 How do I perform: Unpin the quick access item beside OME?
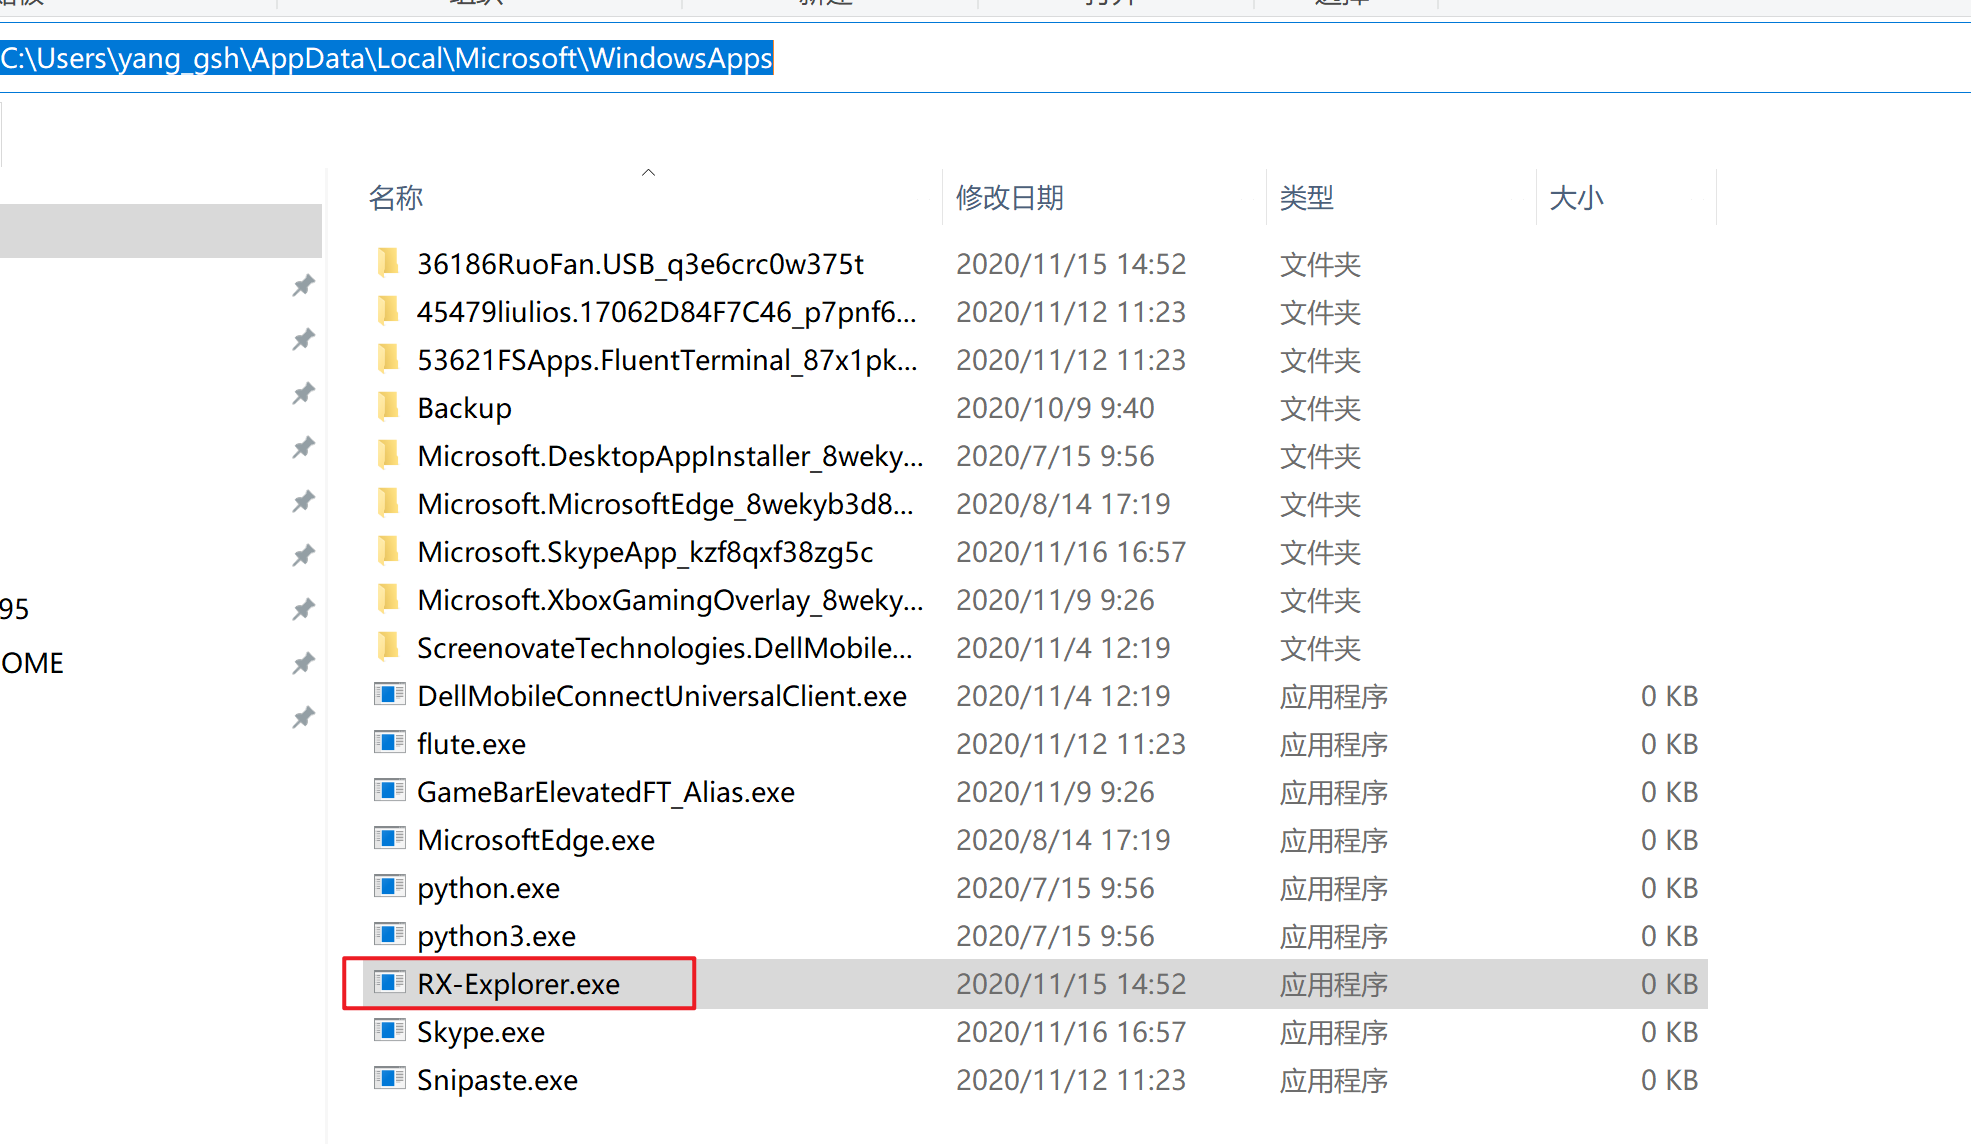(303, 663)
